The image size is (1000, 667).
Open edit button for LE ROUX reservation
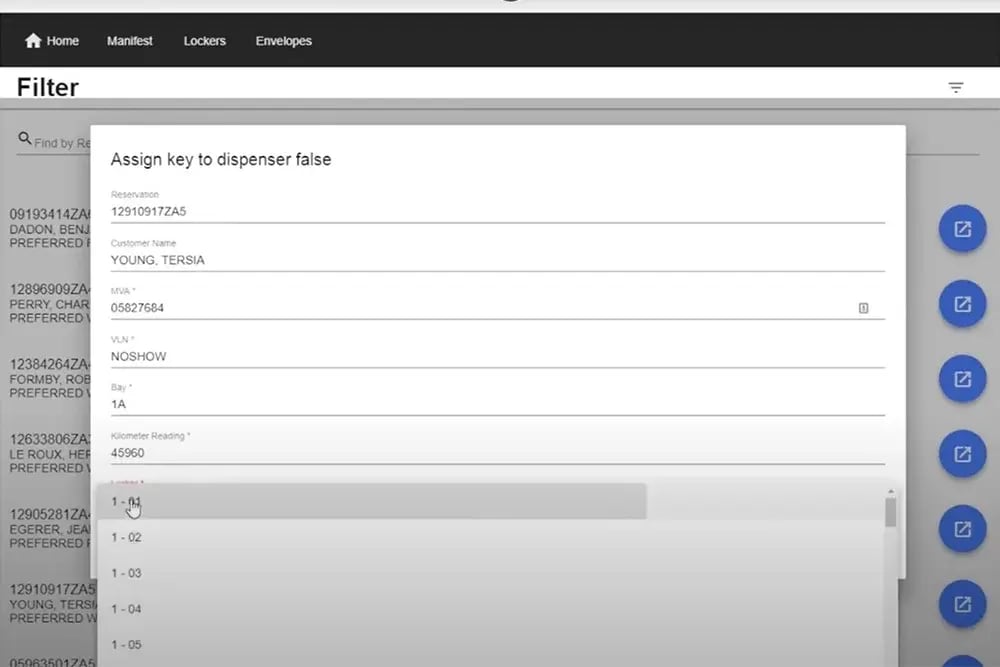(962, 454)
